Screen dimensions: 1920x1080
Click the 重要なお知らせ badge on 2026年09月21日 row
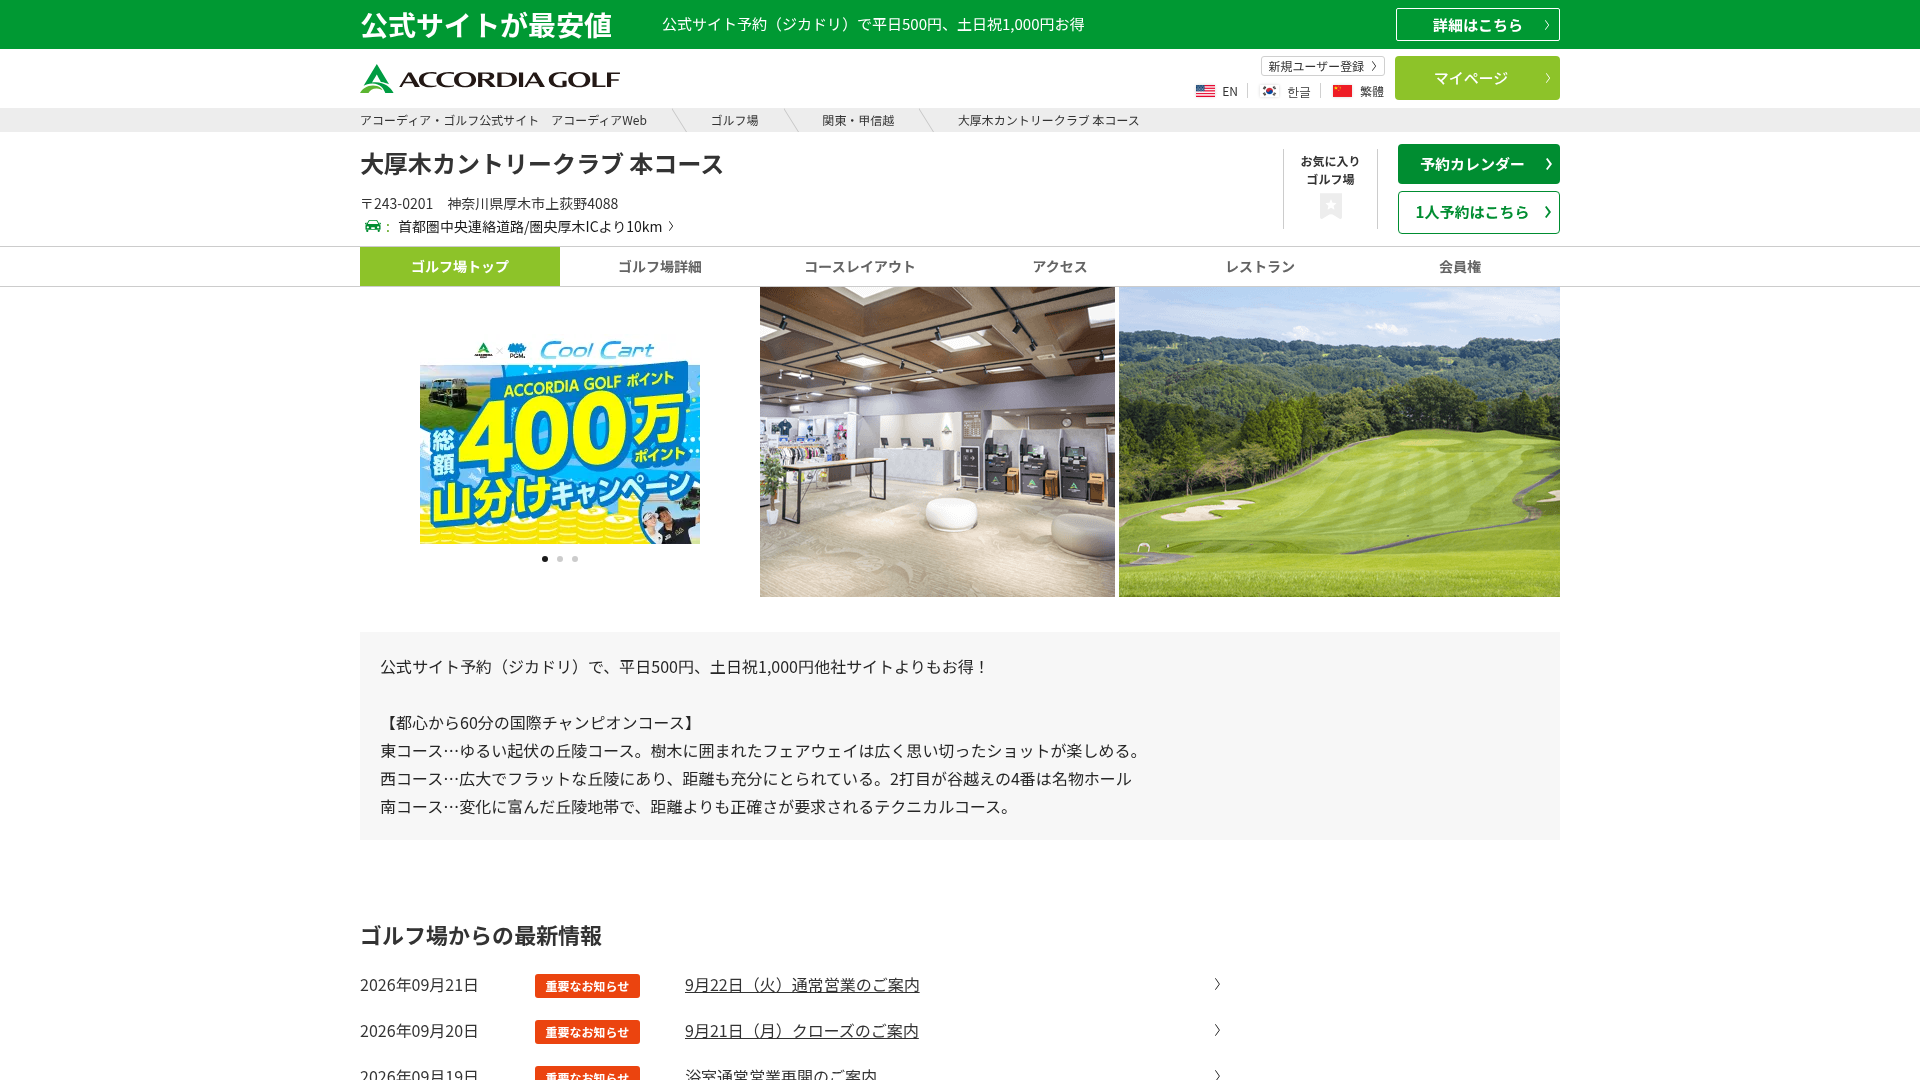coord(587,986)
